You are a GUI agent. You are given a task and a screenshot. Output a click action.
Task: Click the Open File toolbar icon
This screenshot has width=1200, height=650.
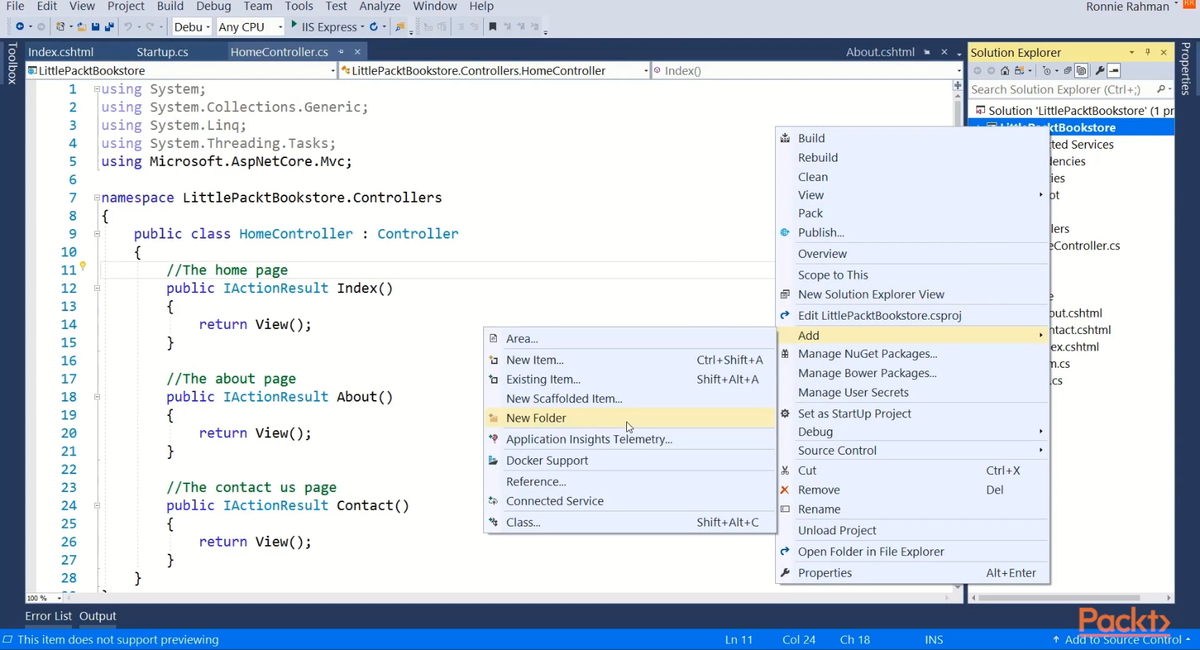[x=82, y=27]
